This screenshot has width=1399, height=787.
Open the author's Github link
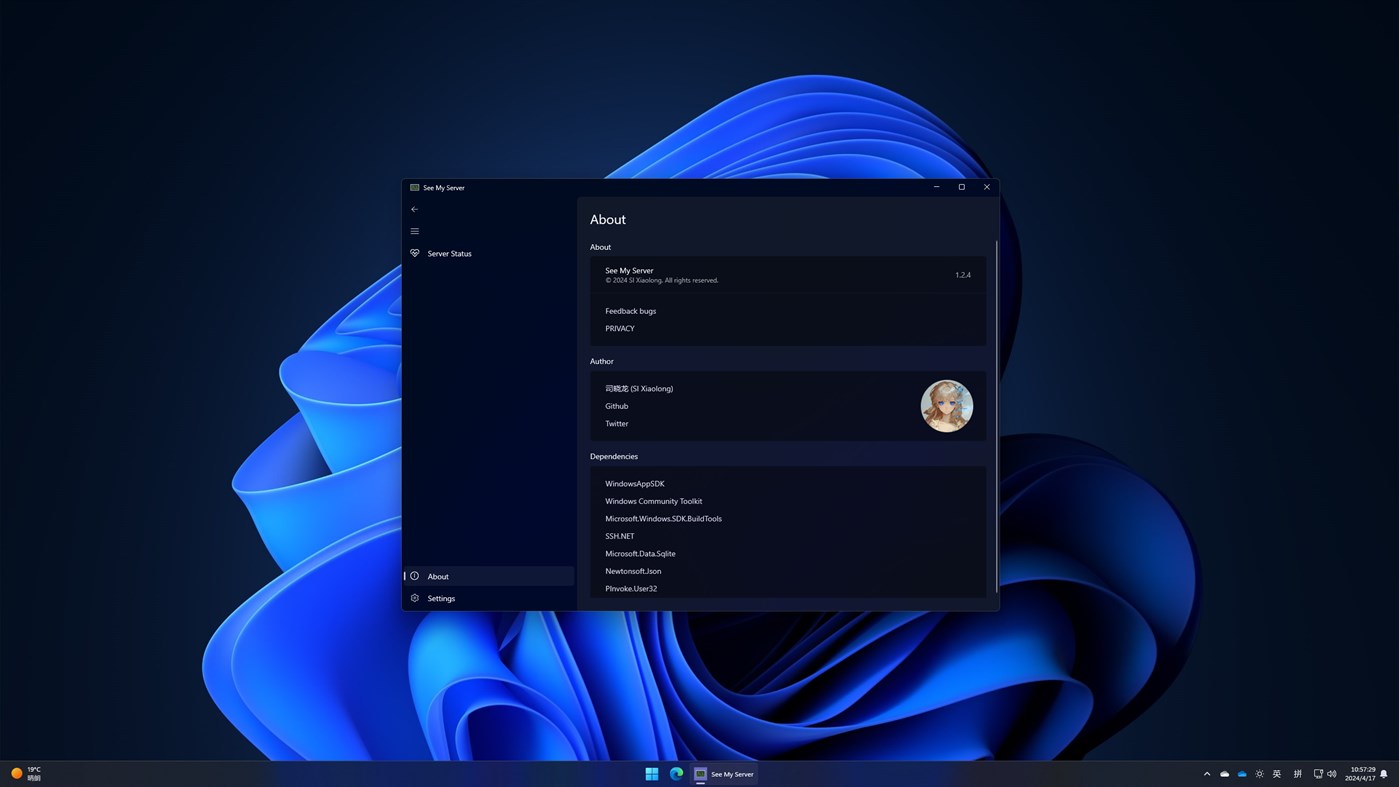[616, 406]
